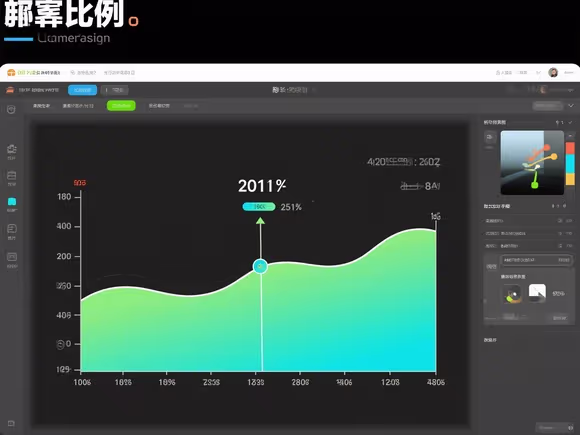Select the cyan color in vertical strip
580x435 pixels.
point(570,164)
